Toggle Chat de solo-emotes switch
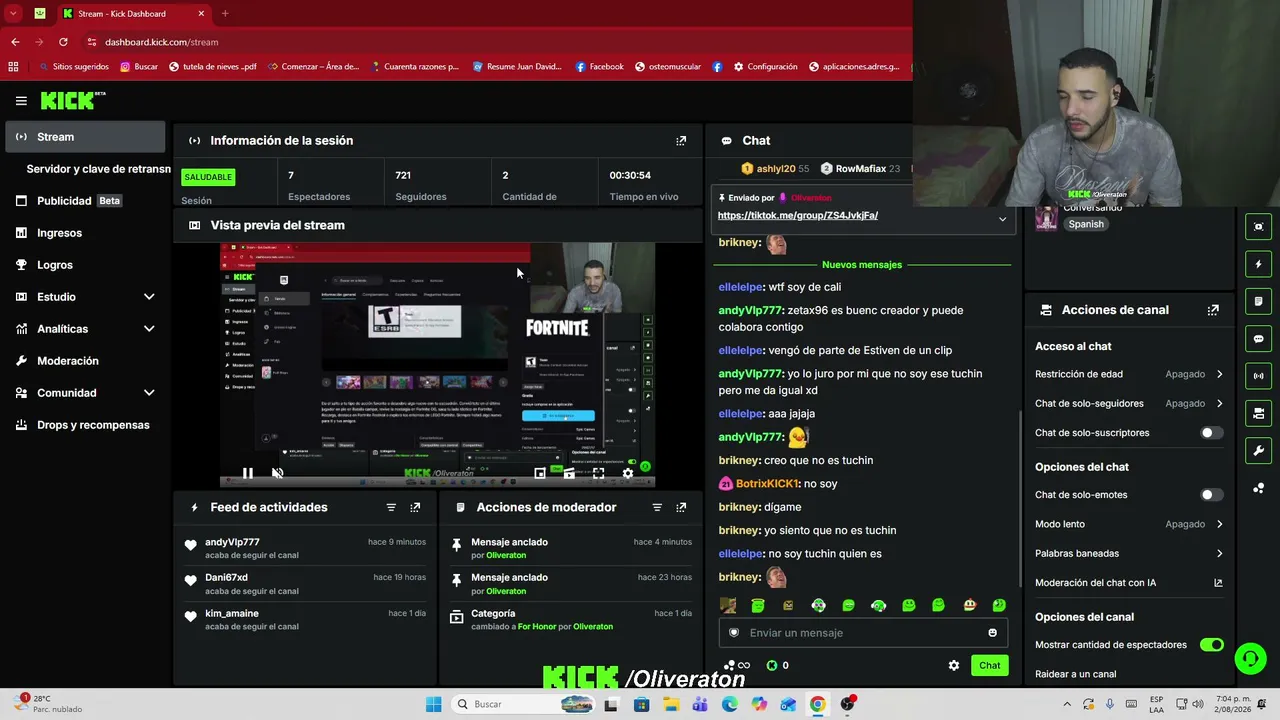This screenshot has height=720, width=1280. coord(1211,495)
